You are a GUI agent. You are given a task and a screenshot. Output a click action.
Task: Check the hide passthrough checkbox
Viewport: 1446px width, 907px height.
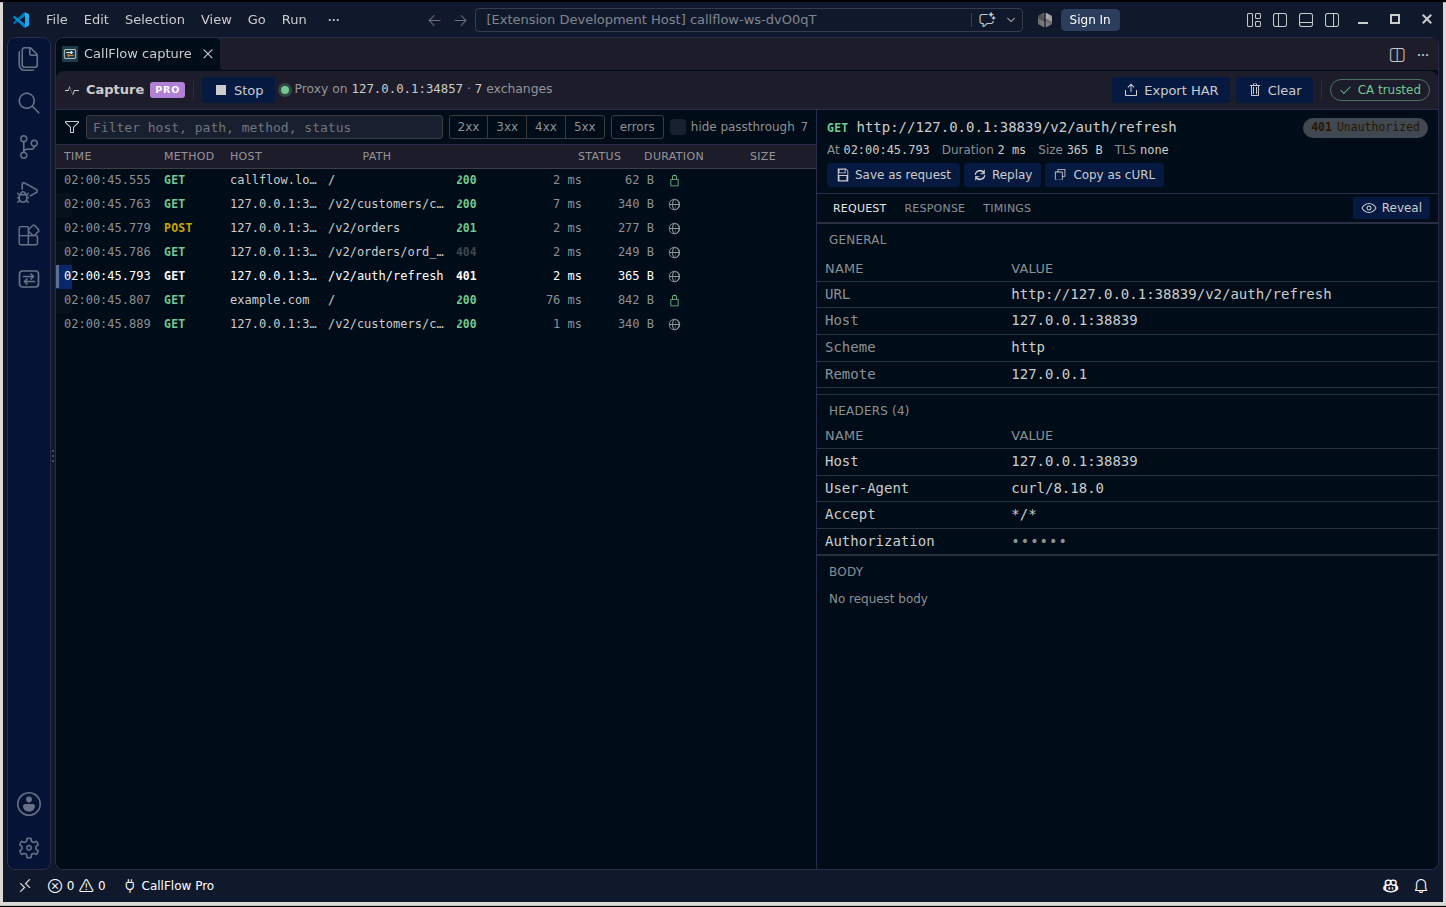pyautogui.click(x=678, y=127)
